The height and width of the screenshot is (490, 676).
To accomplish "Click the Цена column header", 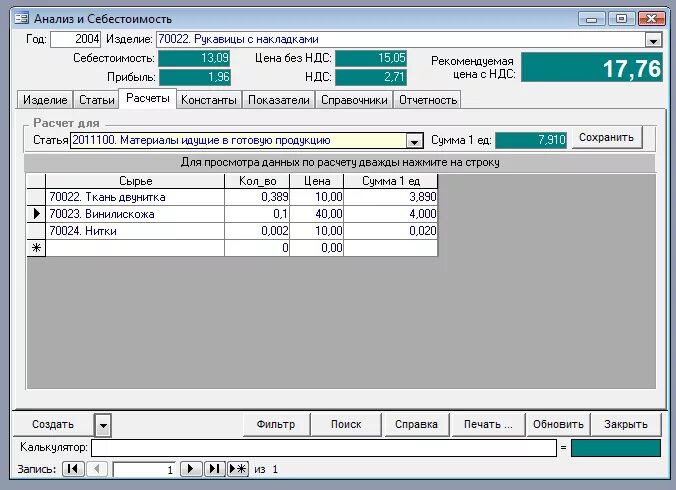I will 317,181.
